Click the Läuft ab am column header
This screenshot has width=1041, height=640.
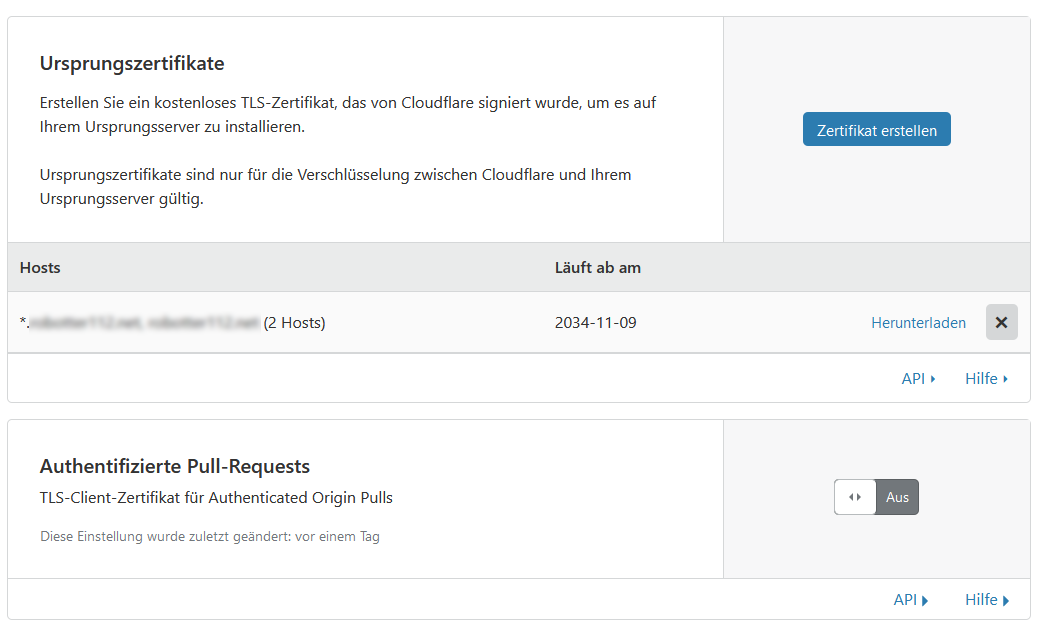(597, 268)
